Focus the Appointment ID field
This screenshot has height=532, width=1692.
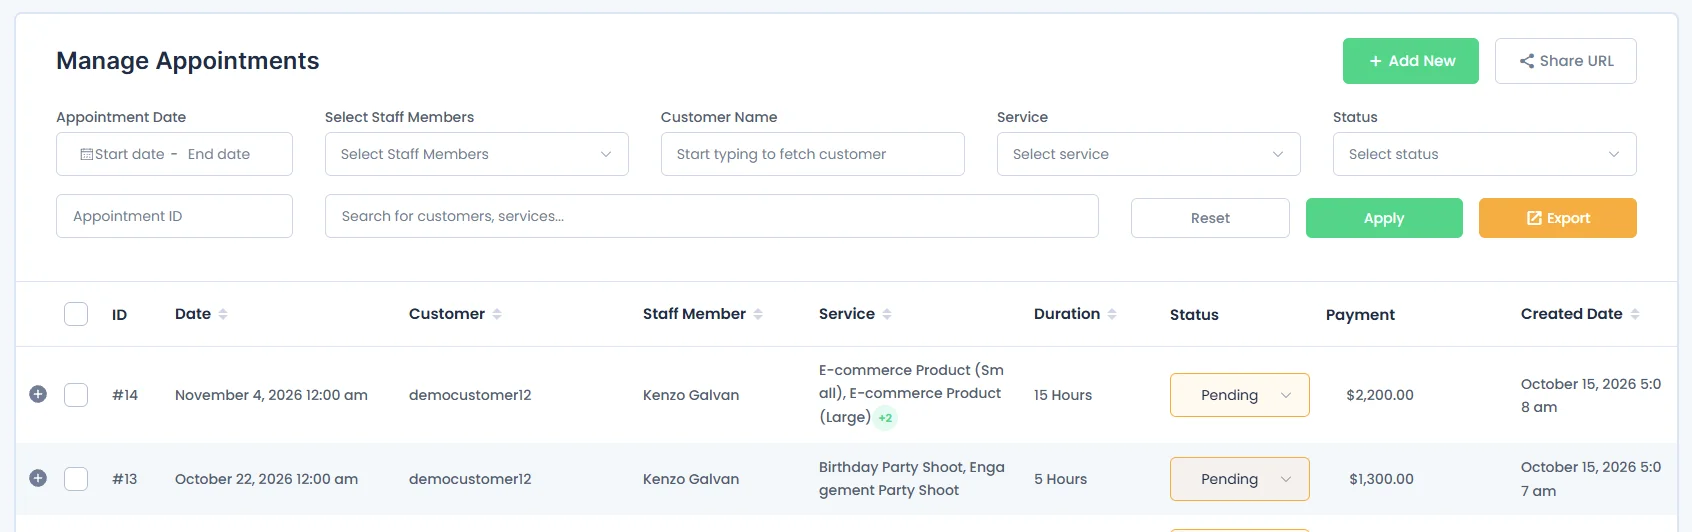tap(174, 216)
